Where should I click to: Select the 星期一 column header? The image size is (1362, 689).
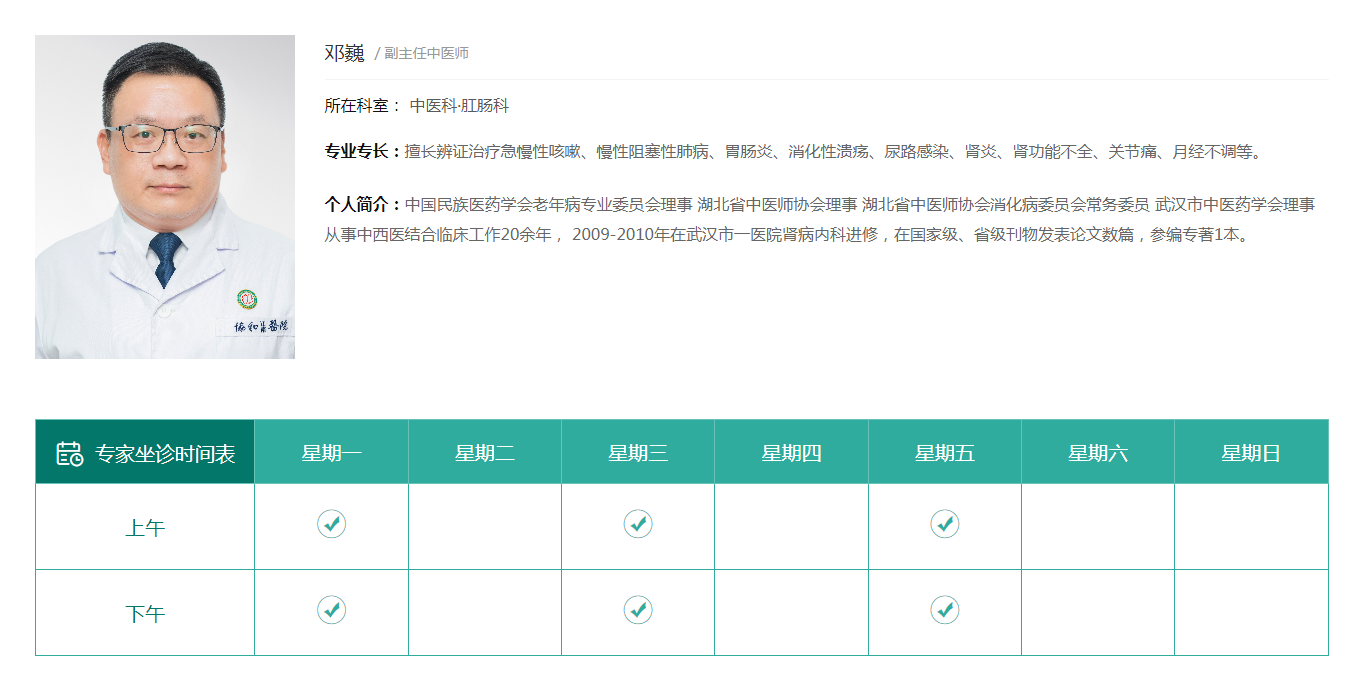[332, 453]
